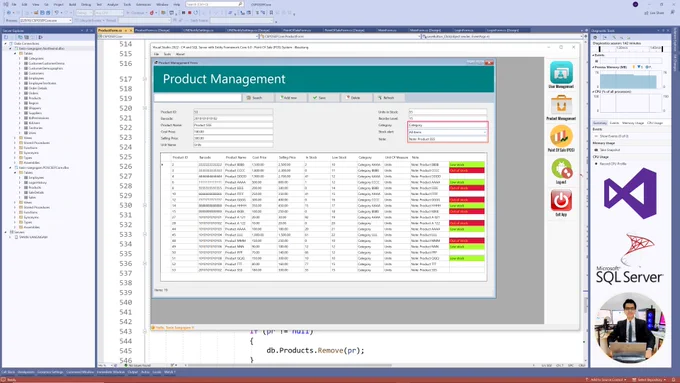Select the Product BBBB row in grid
The width and height of the screenshot is (680, 383).
(x=323, y=165)
